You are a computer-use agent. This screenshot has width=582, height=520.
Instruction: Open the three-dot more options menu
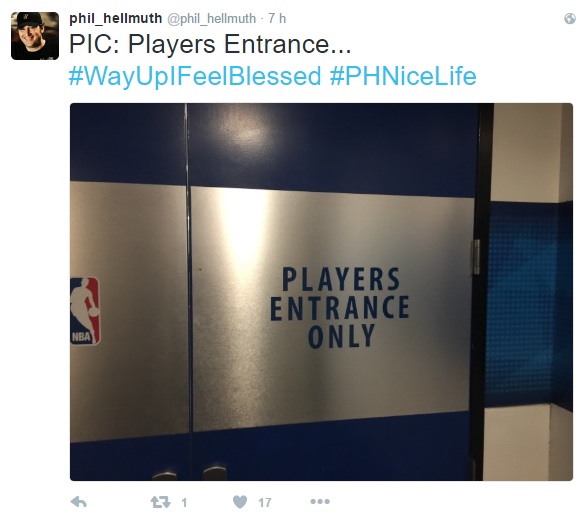click(320, 502)
